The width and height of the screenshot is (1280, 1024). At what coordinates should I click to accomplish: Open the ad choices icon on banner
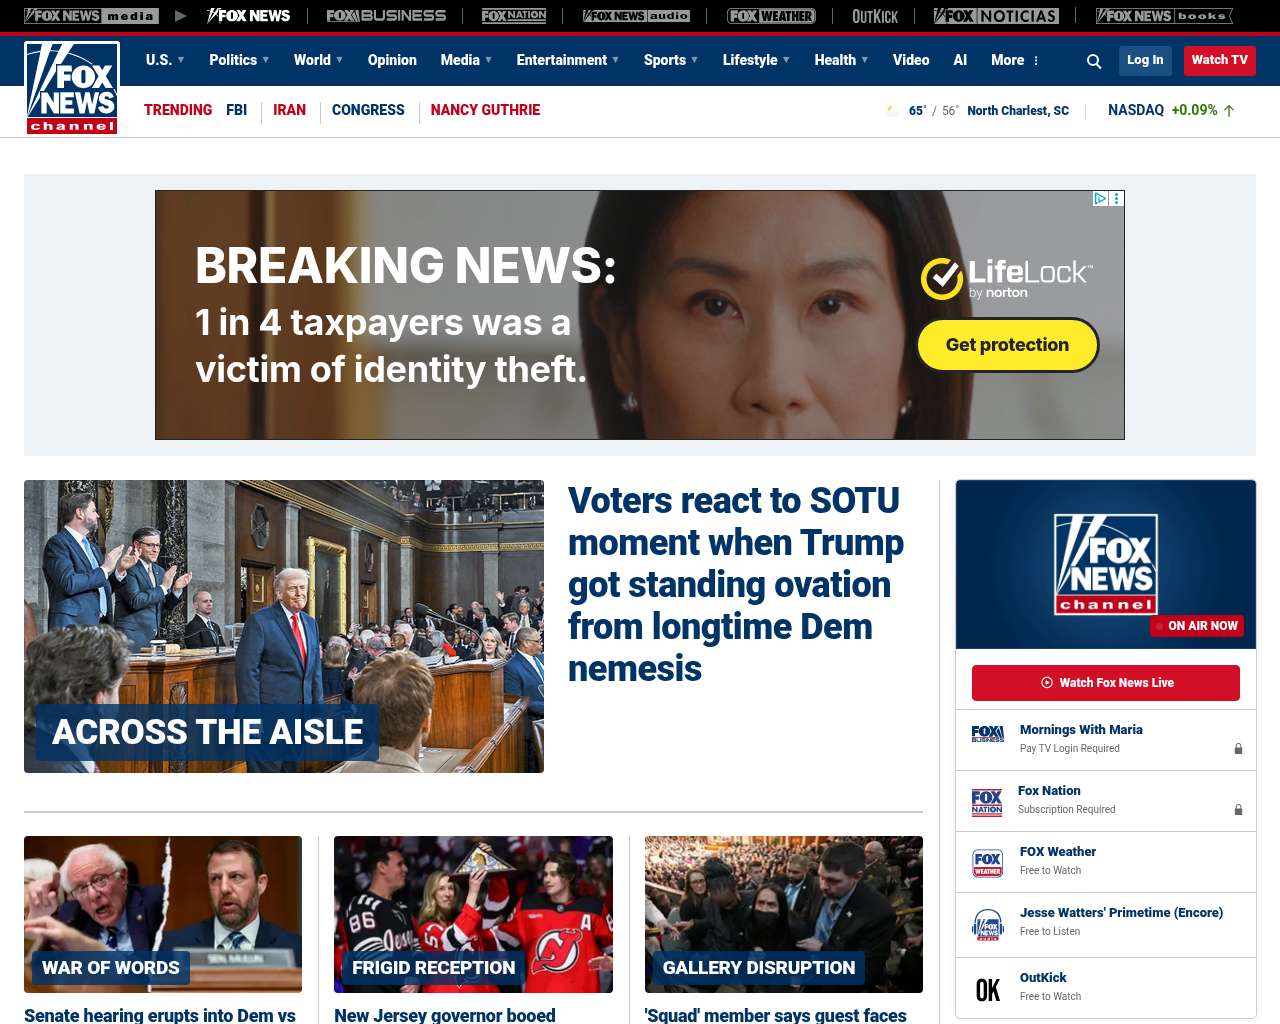click(x=1100, y=199)
